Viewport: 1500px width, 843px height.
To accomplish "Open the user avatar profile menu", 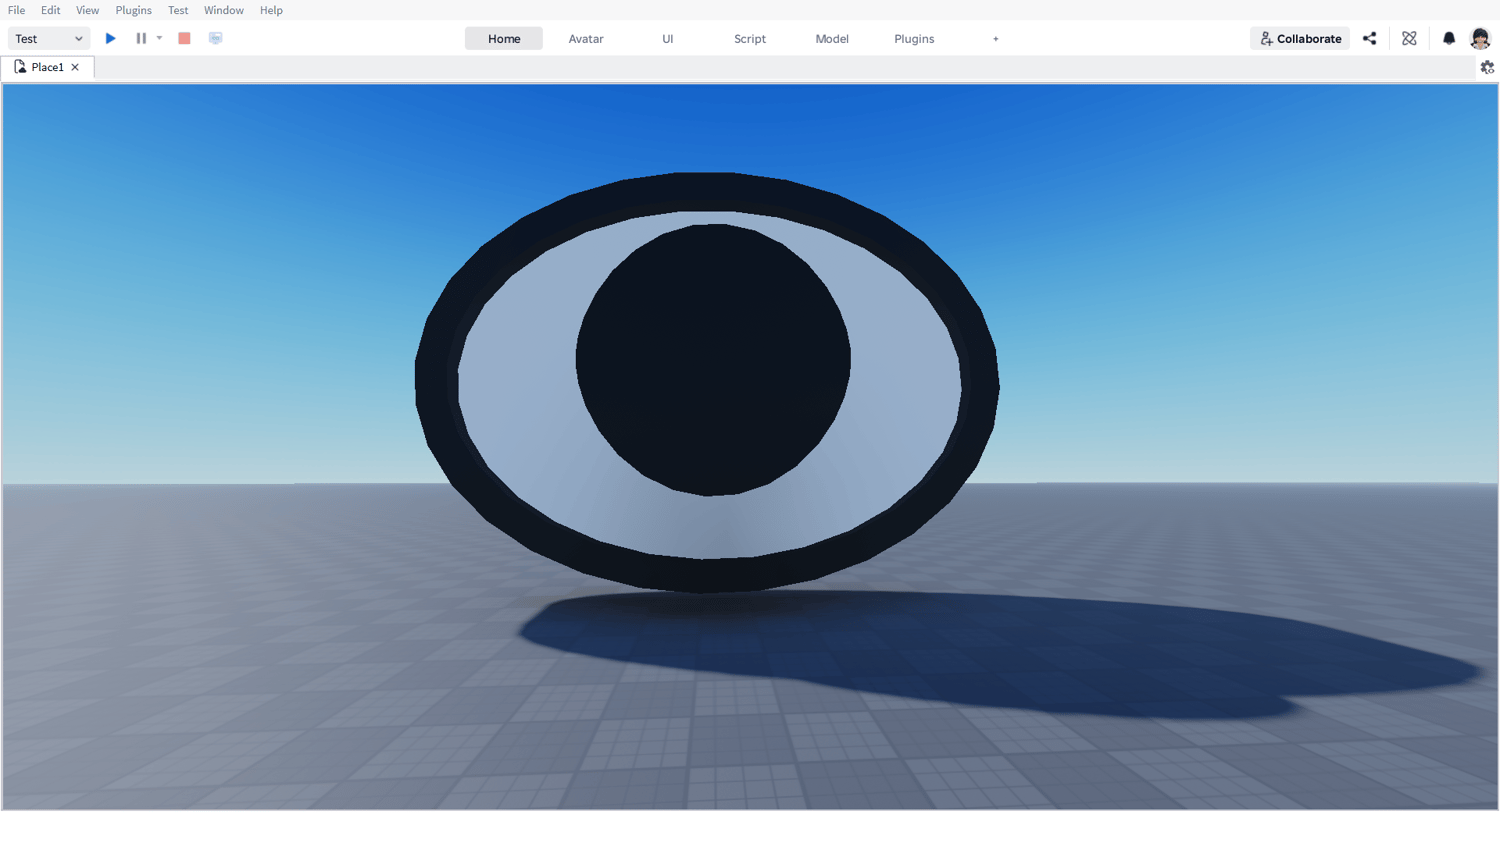I will (1480, 38).
